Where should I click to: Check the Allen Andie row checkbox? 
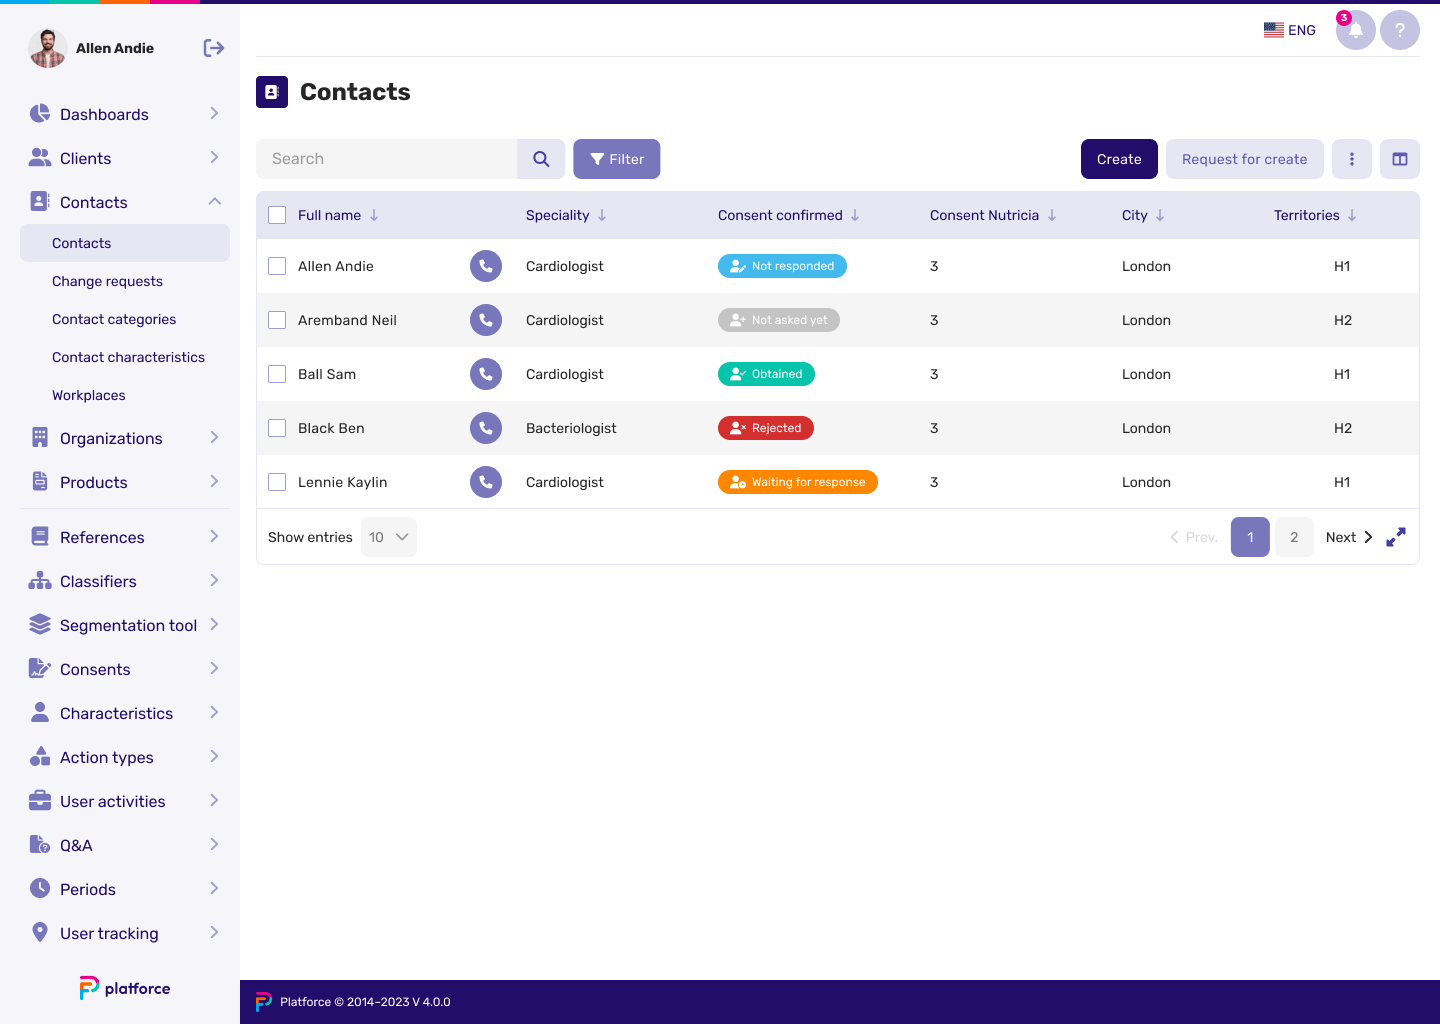click(x=277, y=266)
